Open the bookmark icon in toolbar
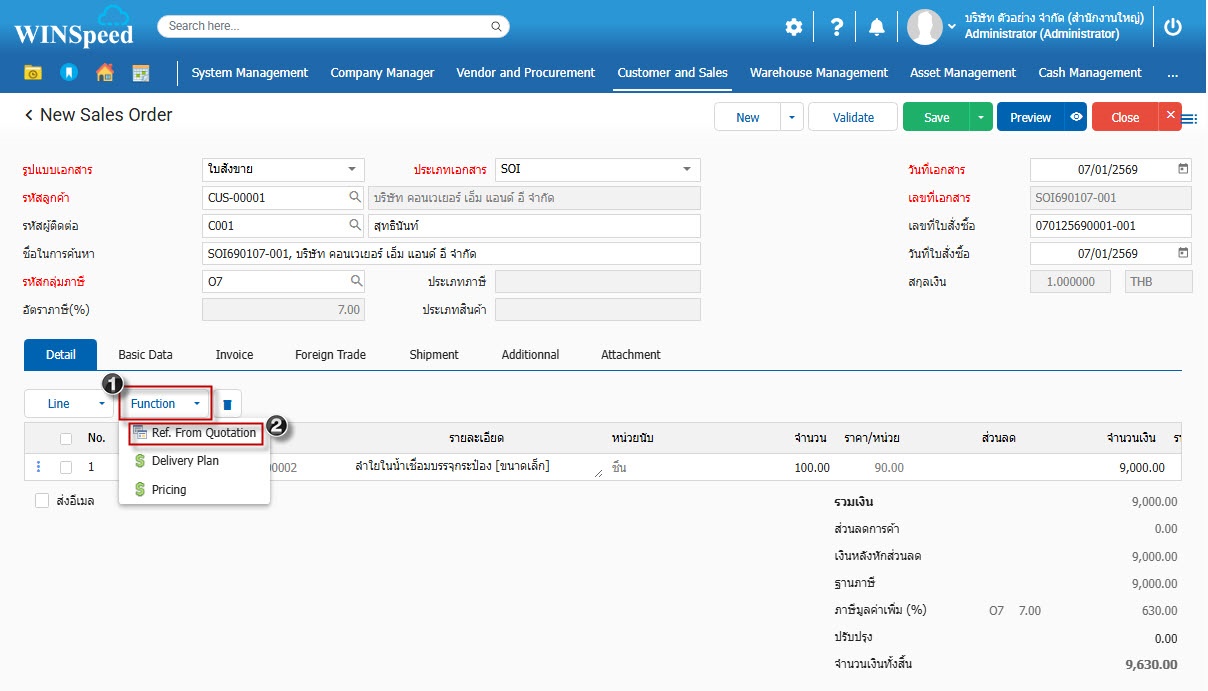1208x691 pixels. [68, 73]
